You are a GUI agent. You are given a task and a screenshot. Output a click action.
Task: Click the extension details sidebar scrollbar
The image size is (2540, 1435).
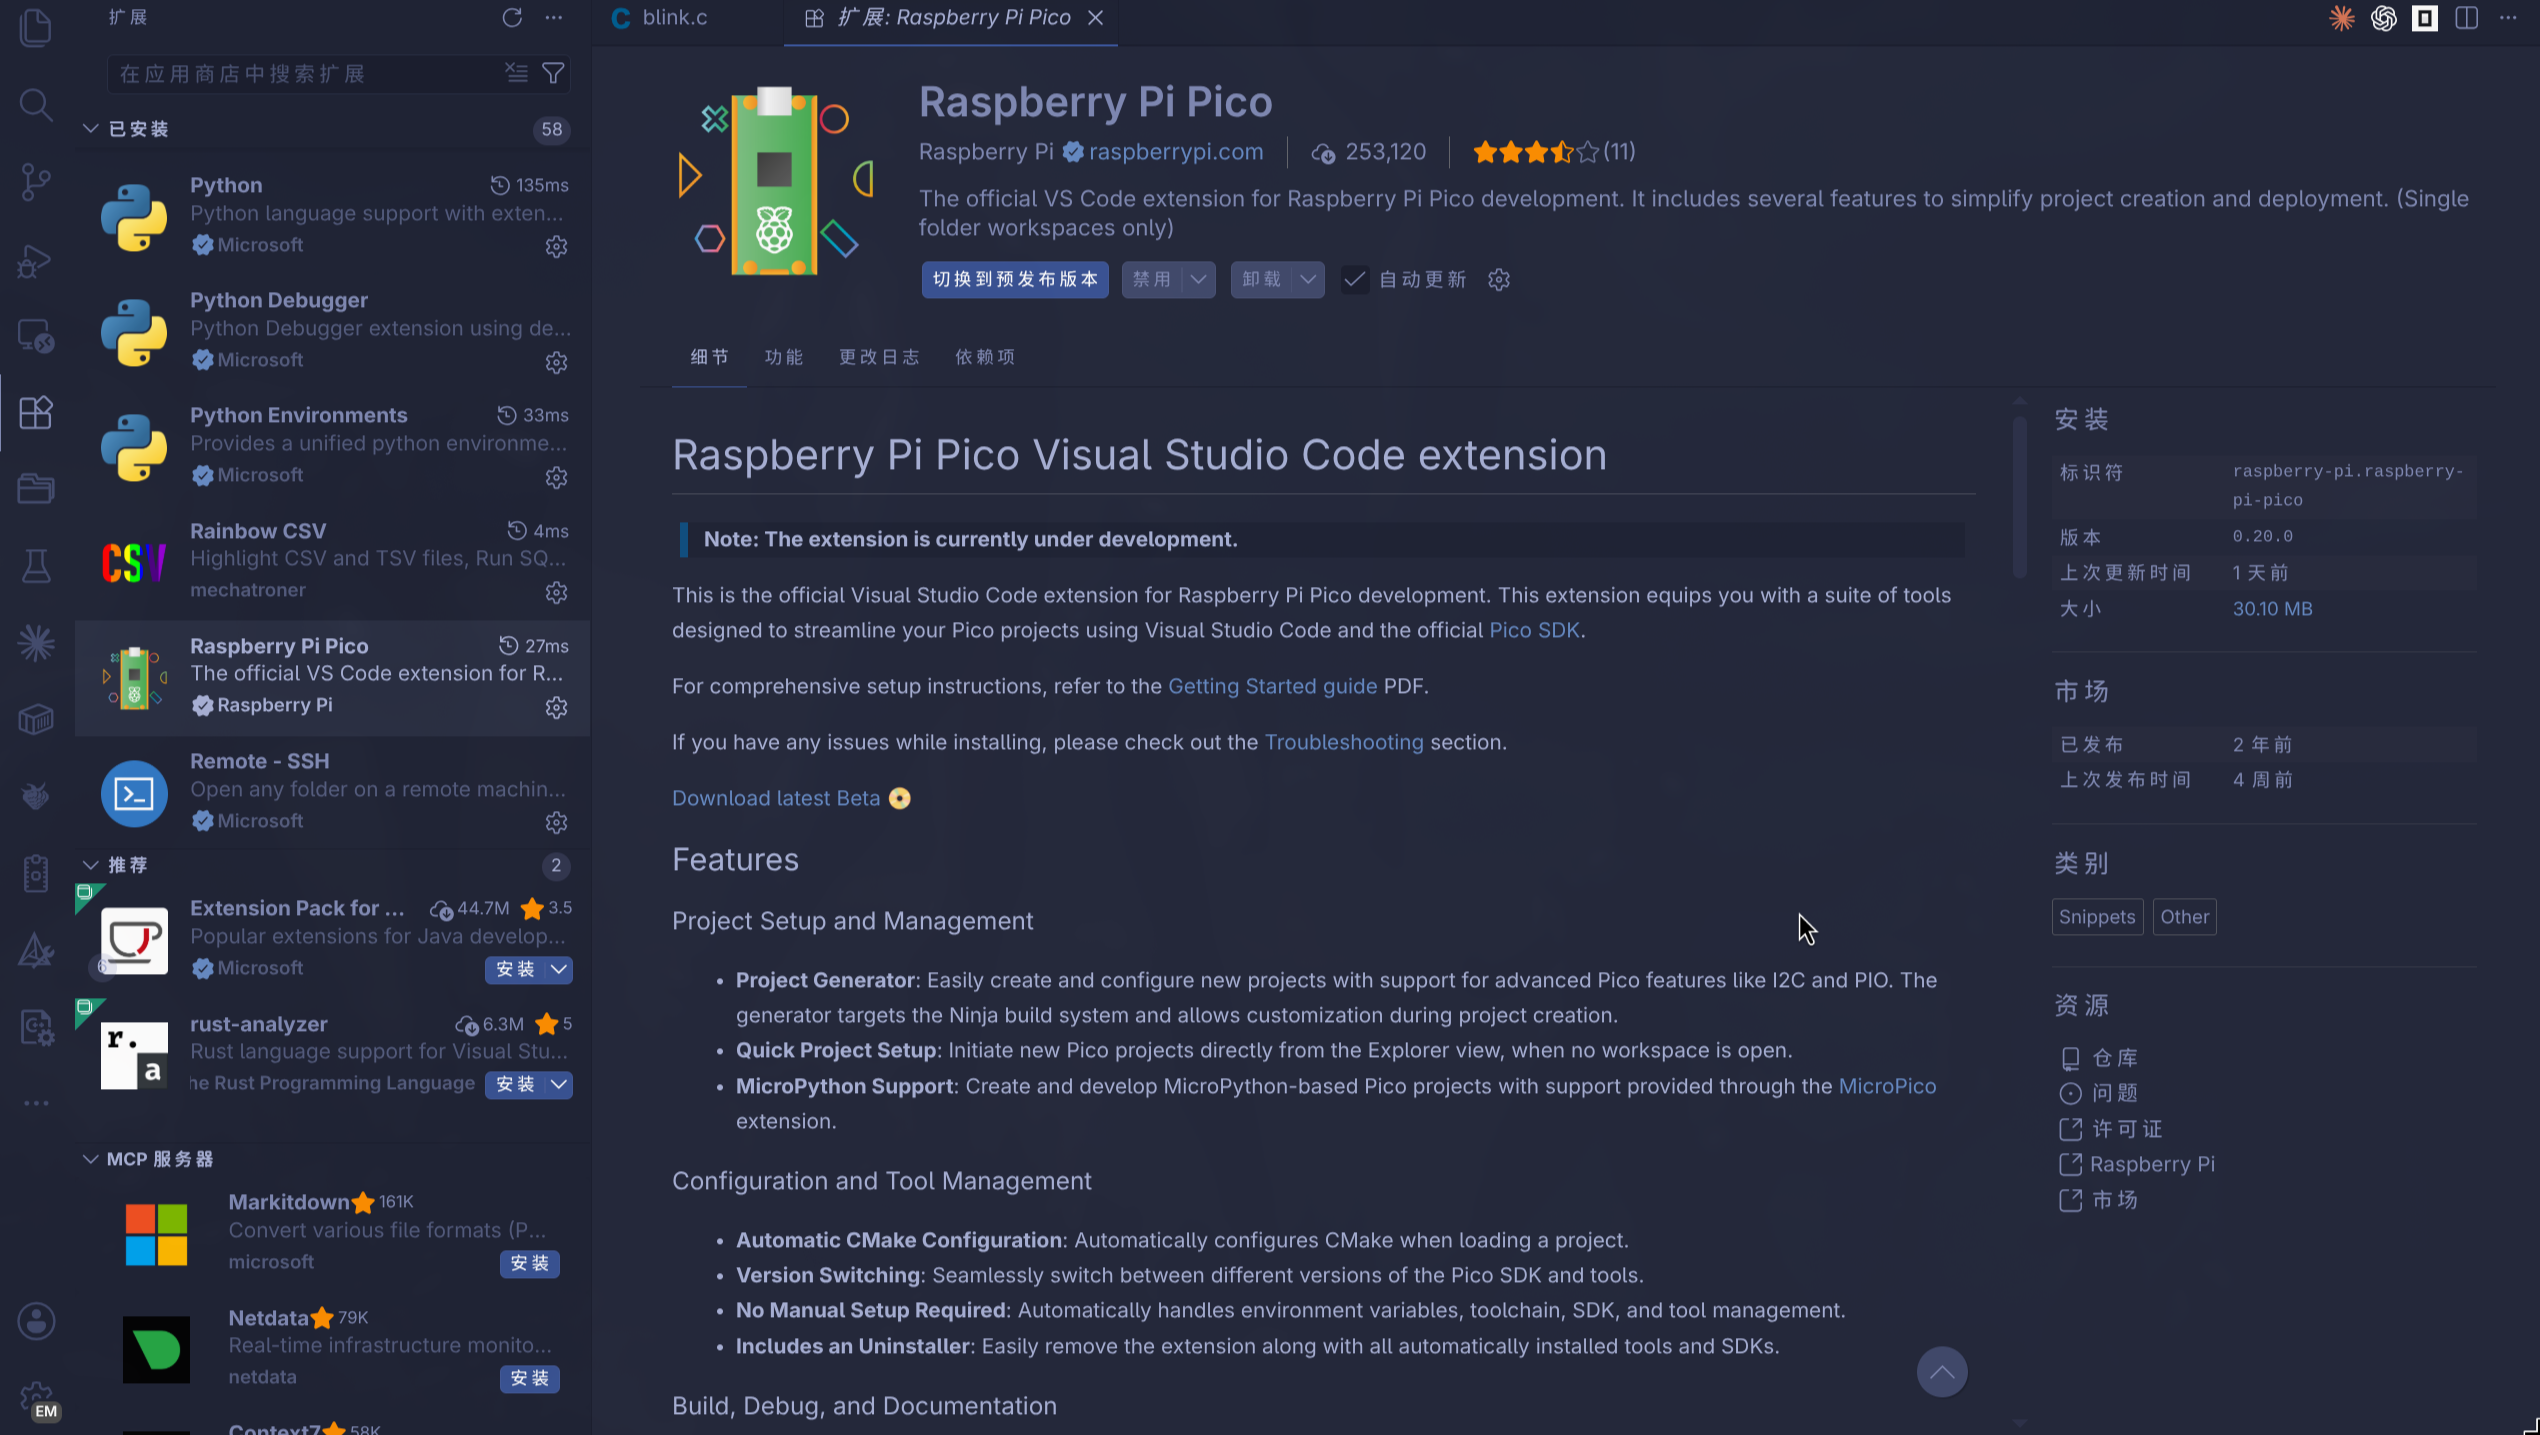(x=2020, y=497)
